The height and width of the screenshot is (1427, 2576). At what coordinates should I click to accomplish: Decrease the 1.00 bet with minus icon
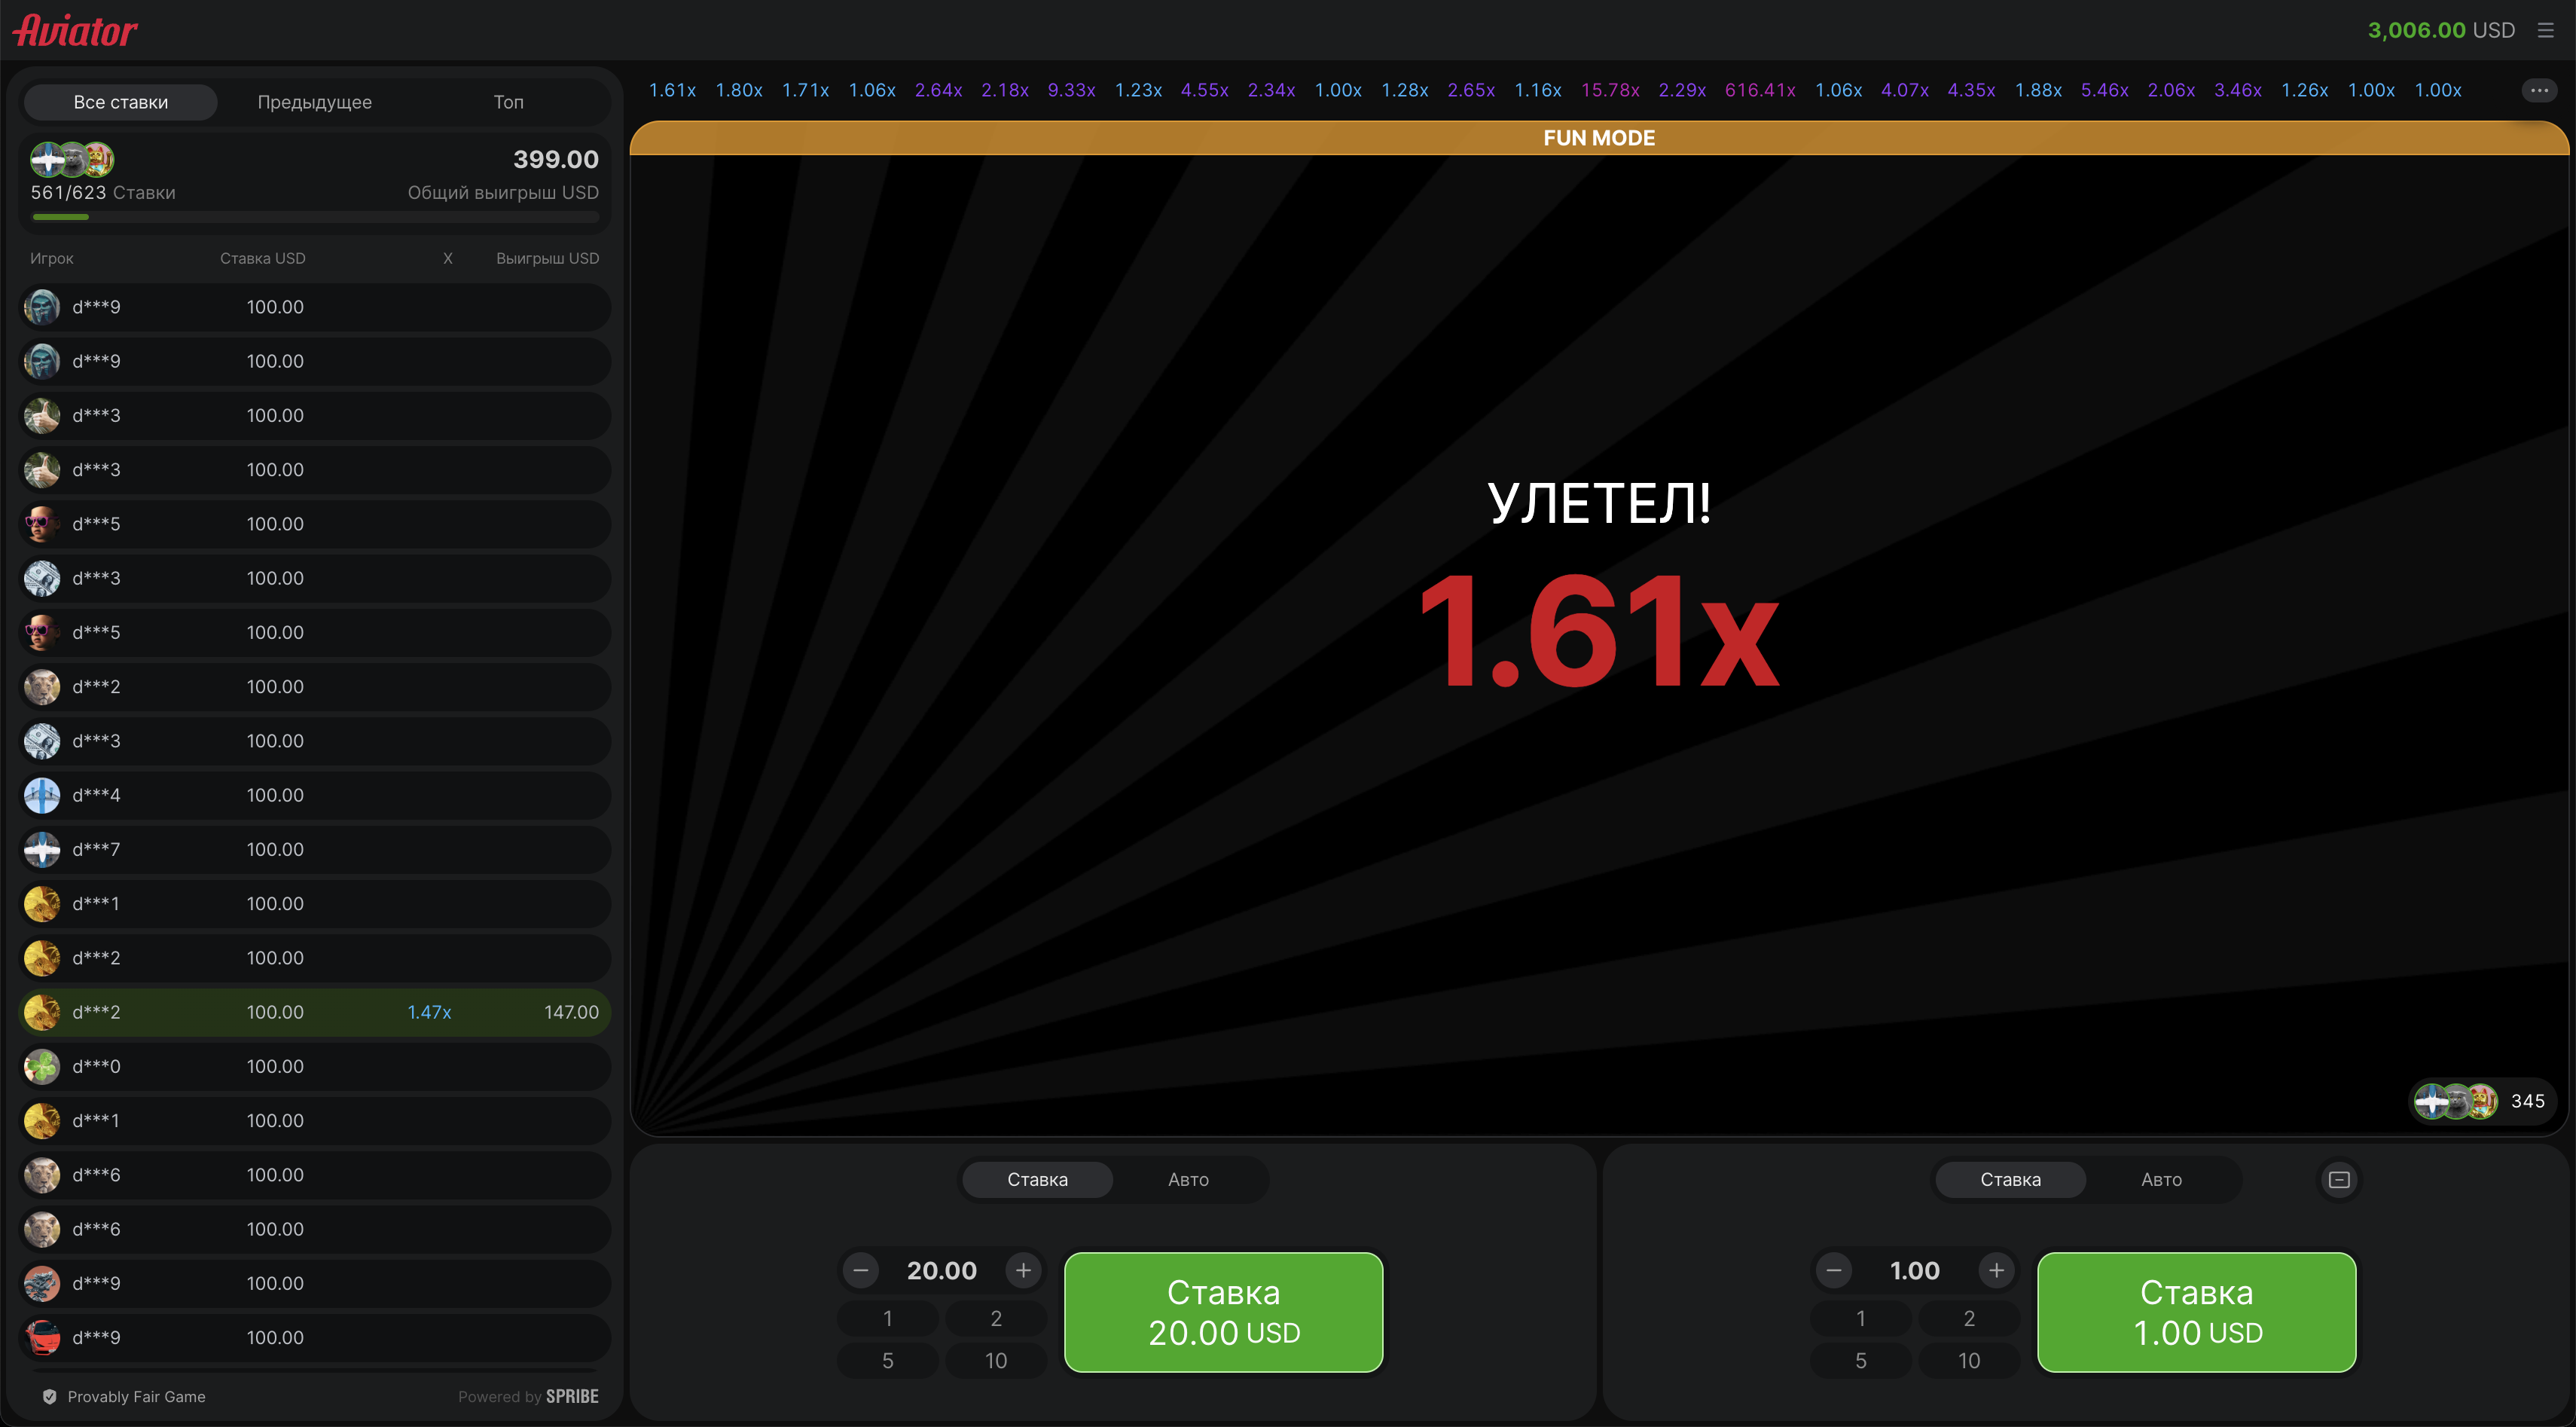1833,1270
